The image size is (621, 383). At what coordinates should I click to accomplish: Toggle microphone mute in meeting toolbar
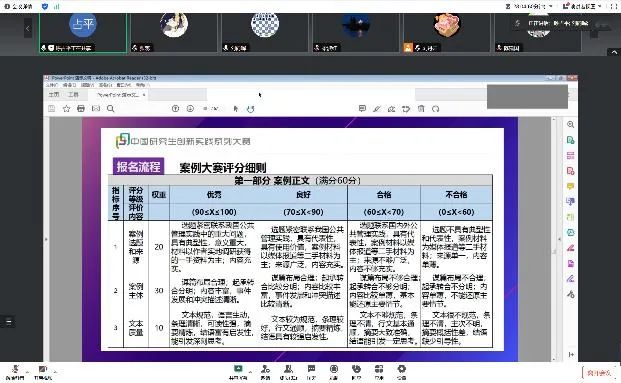point(15,372)
